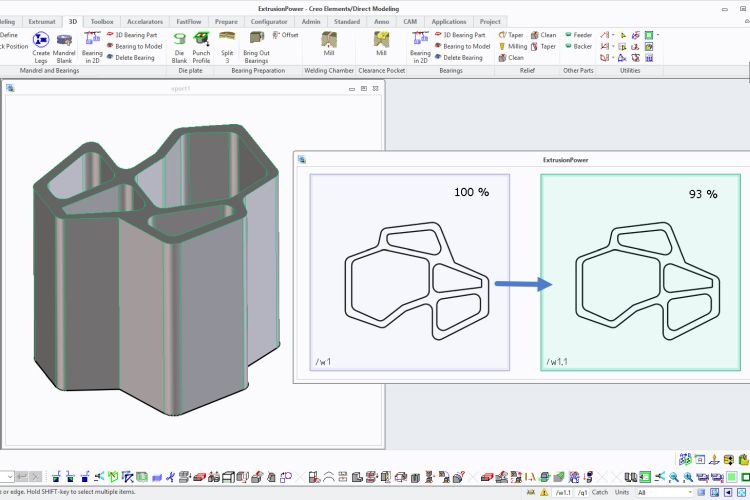The height and width of the screenshot is (500, 750).
Task: Click the first Taper tool in Relief group
Action: 511,35
